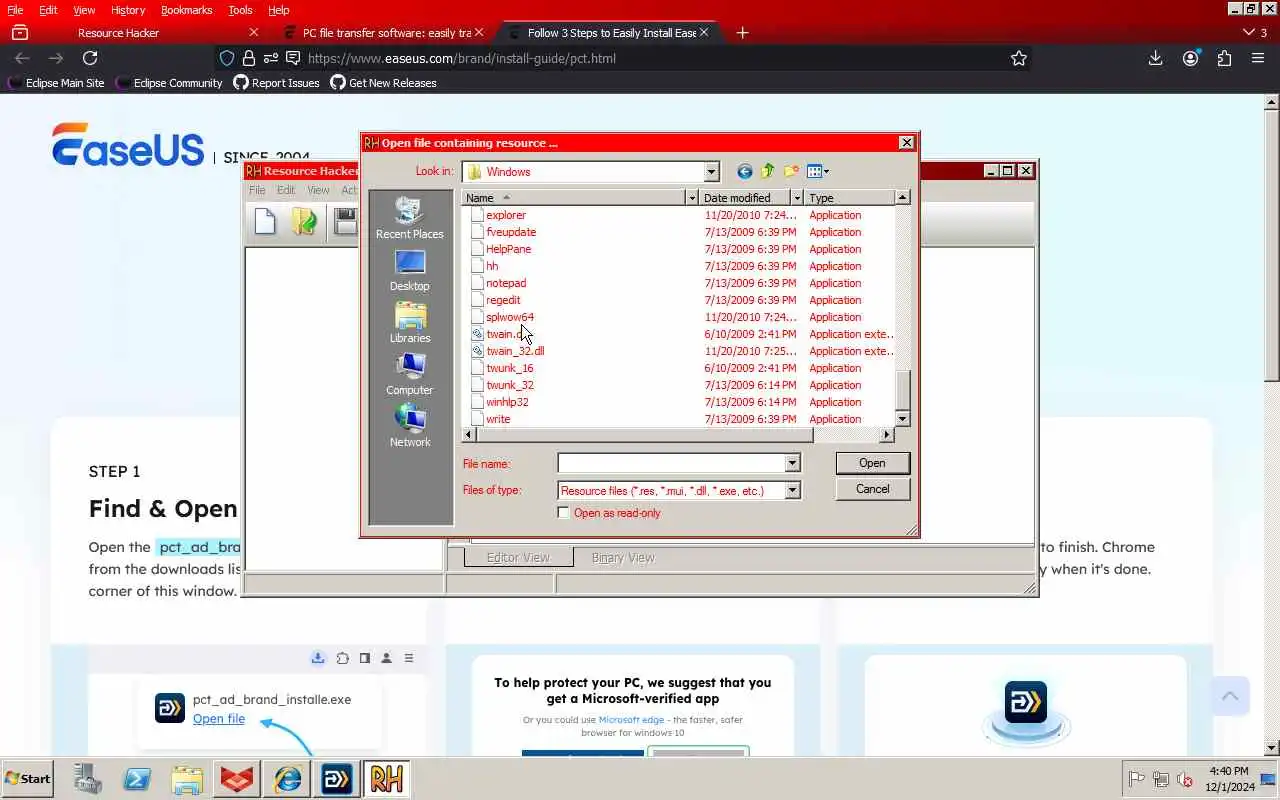The height and width of the screenshot is (800, 1280).
Task: Go up one folder level in the dialog
Action: pyautogui.click(x=768, y=171)
